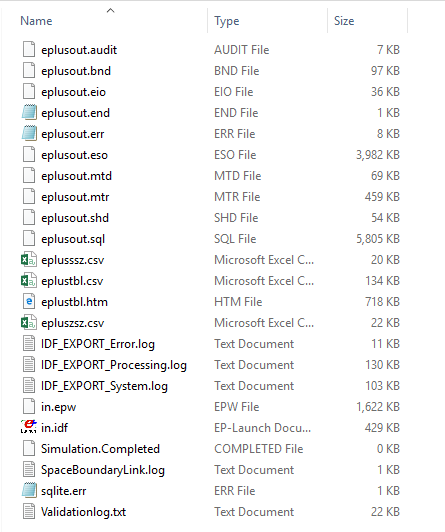The width and height of the screenshot is (445, 532).
Task: Click the blank file icon for eplusout.sql
Action: coord(29,239)
